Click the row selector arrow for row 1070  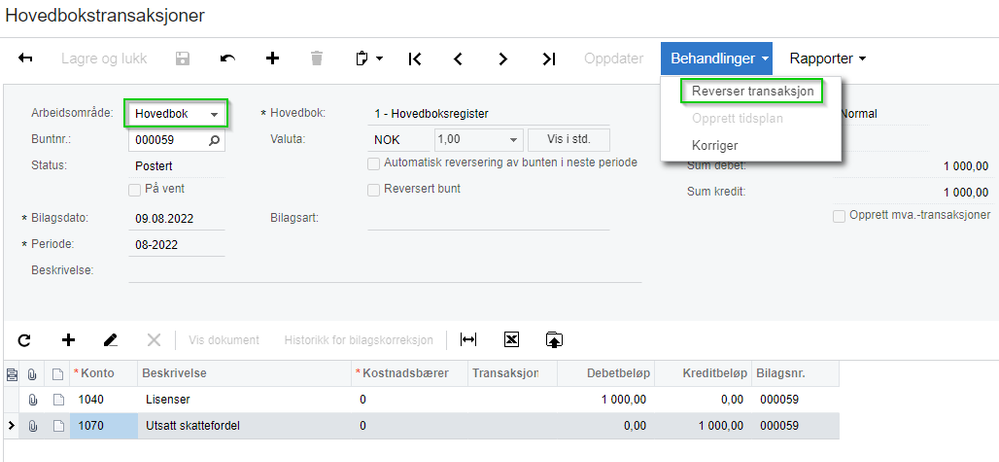click(x=11, y=425)
